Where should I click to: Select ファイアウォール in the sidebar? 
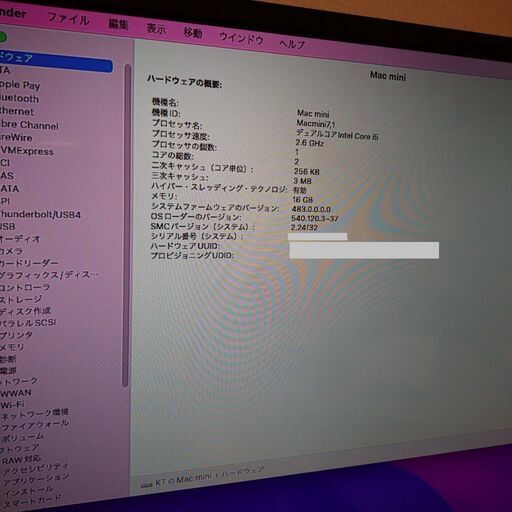coord(34,425)
